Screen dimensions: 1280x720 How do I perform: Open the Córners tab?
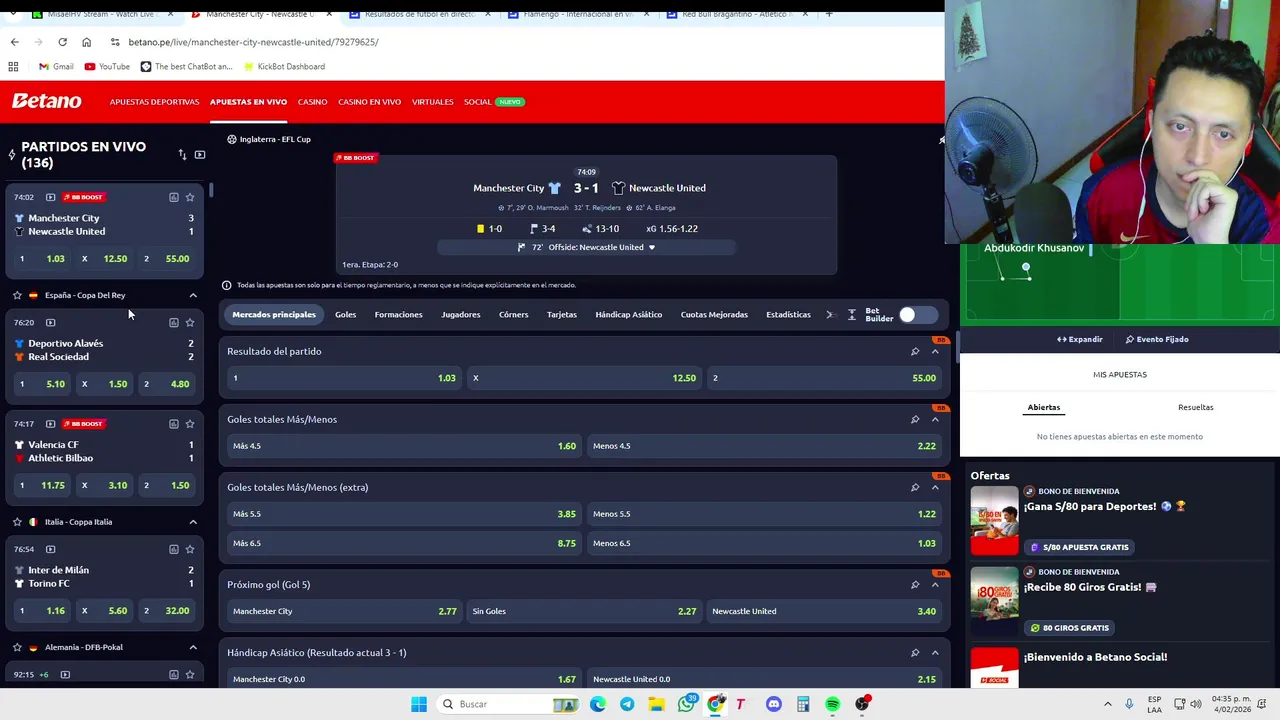(x=513, y=315)
